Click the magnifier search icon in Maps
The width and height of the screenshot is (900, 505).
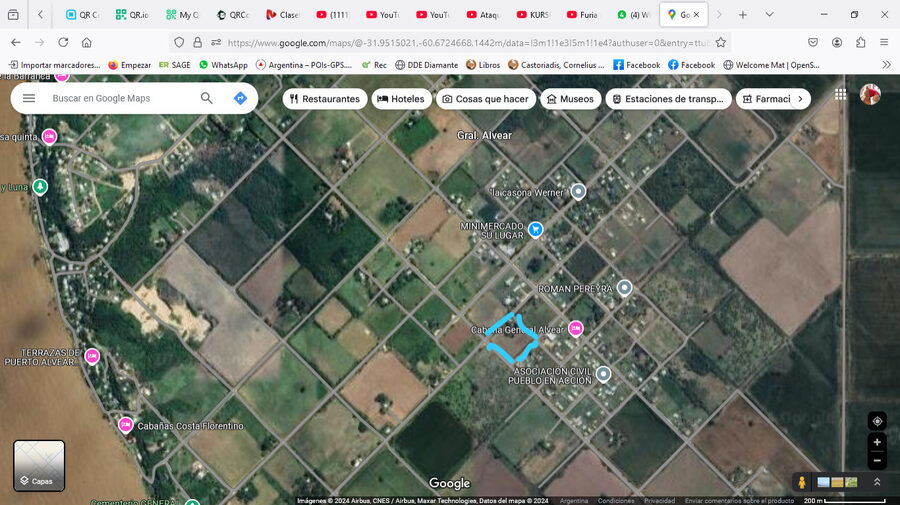(207, 98)
